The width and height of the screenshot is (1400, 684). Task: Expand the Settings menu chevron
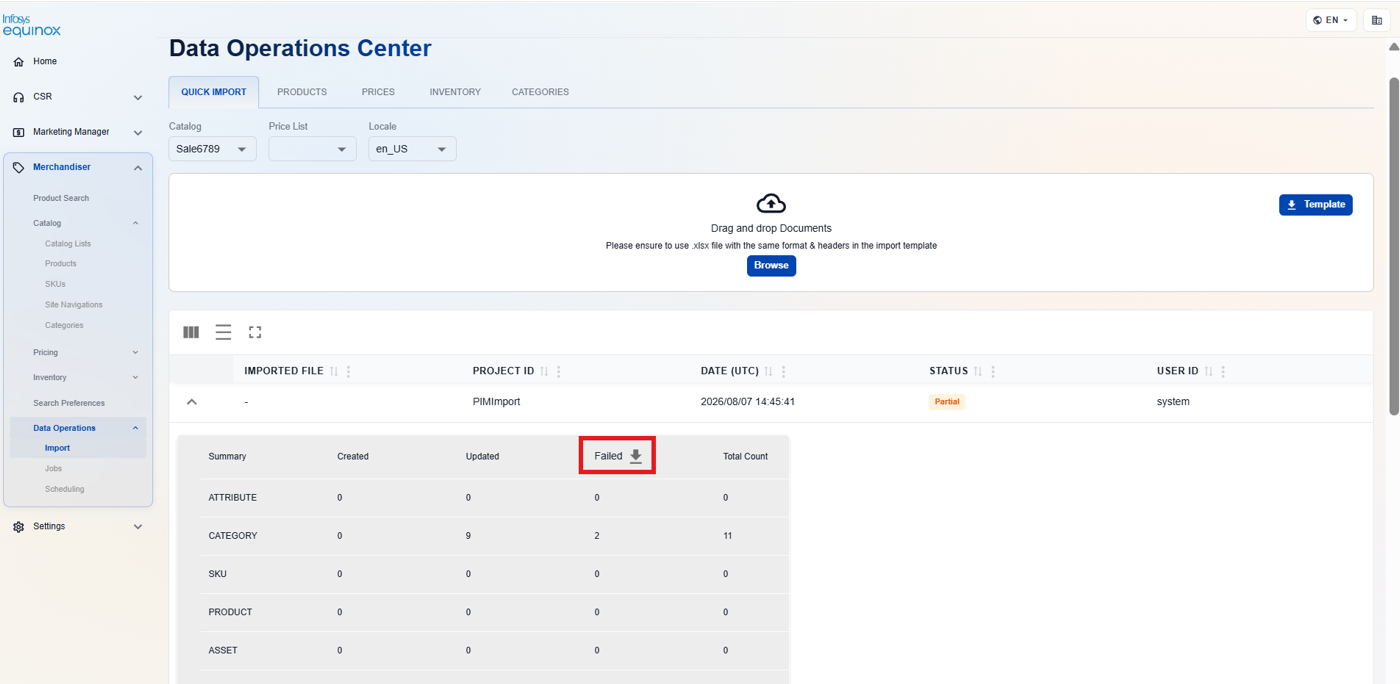click(x=138, y=527)
